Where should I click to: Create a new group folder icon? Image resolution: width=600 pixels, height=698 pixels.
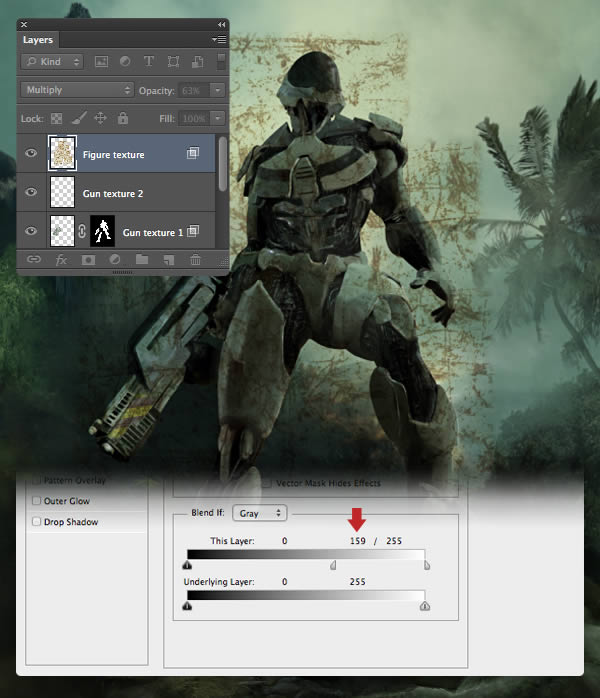[142, 259]
